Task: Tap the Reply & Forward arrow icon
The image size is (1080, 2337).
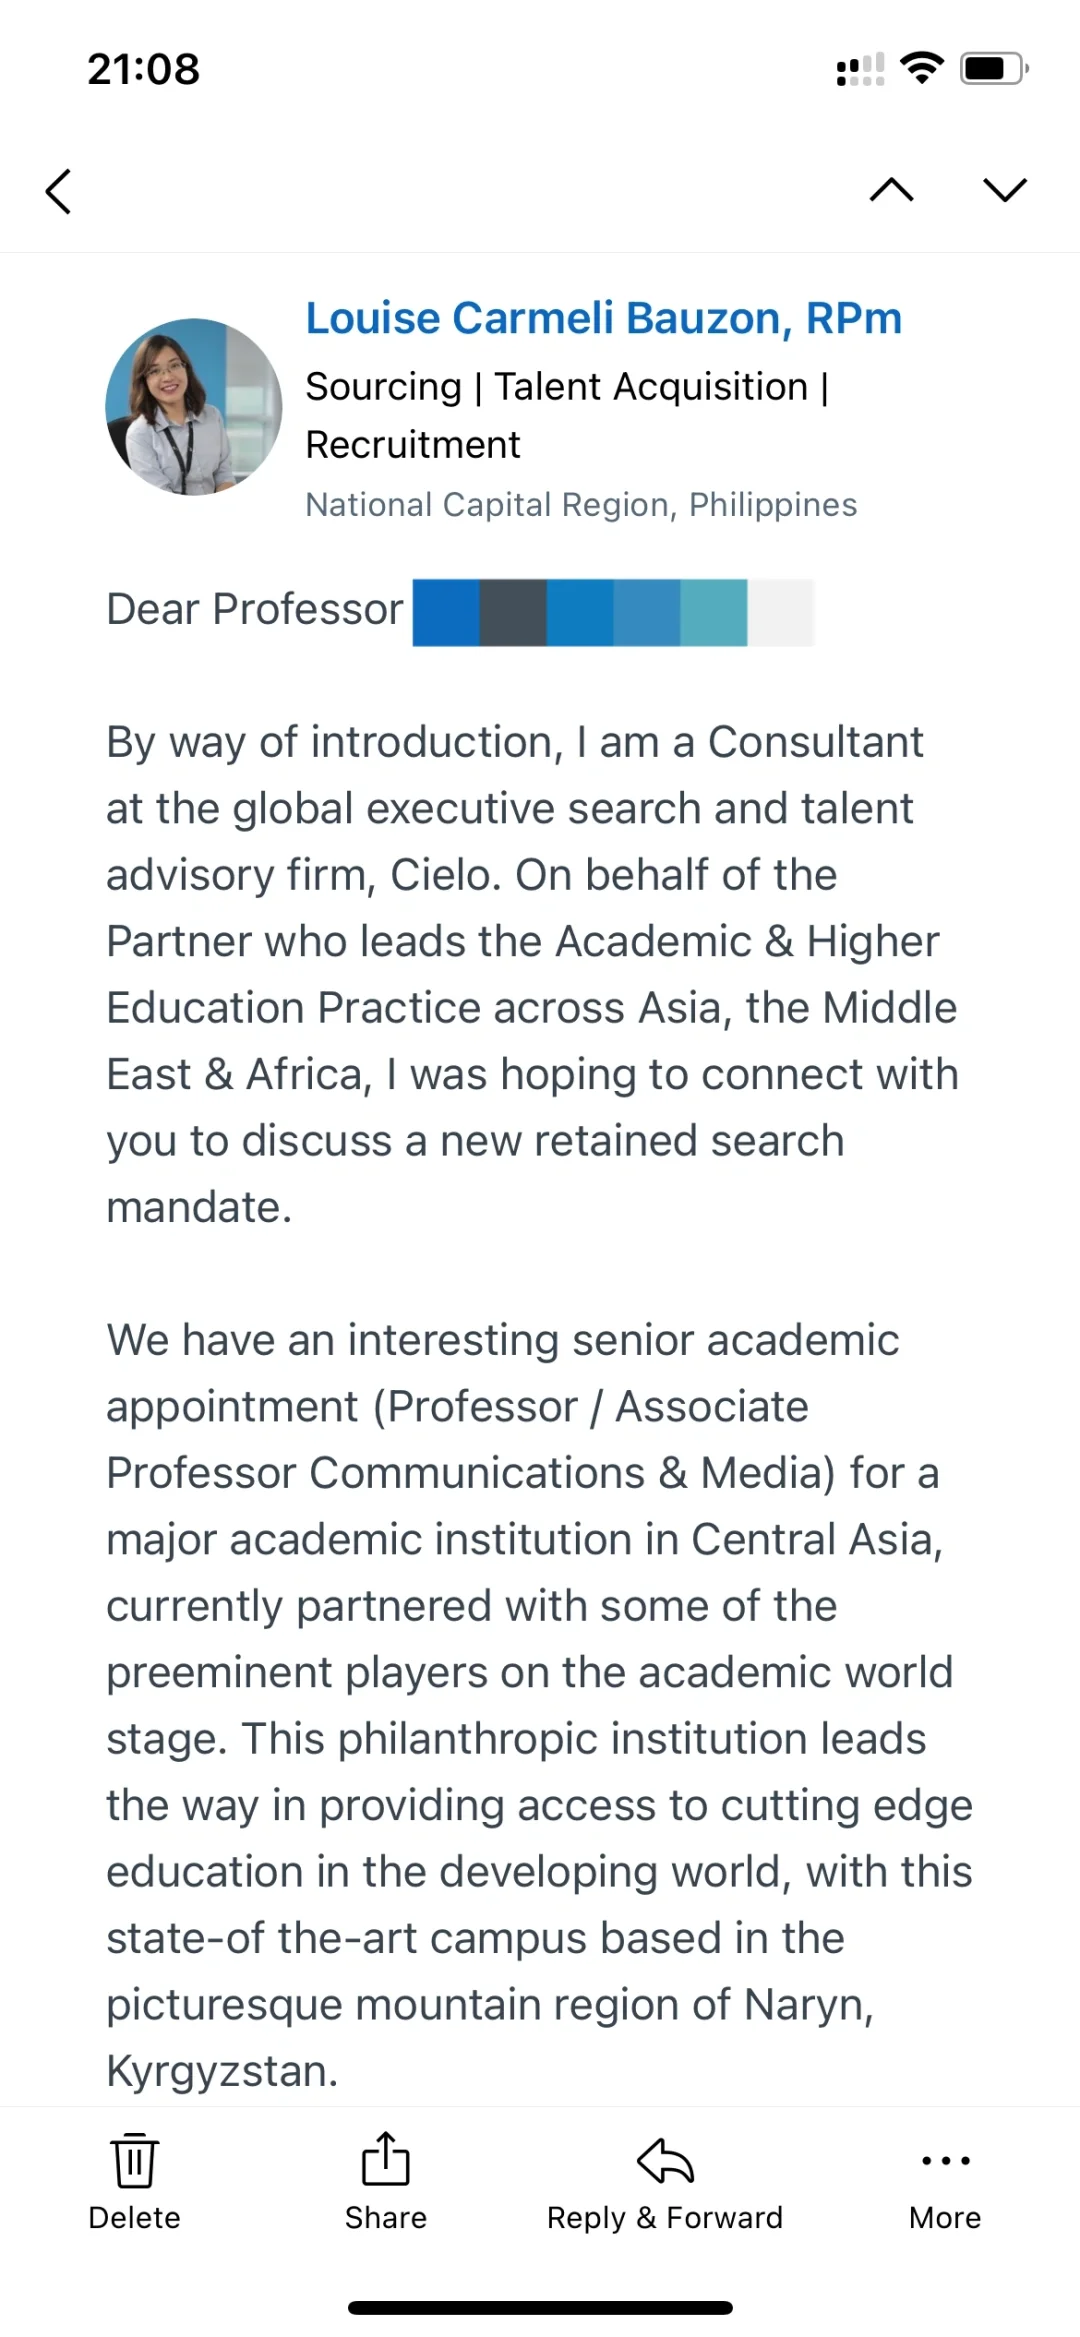Action: tap(665, 2161)
